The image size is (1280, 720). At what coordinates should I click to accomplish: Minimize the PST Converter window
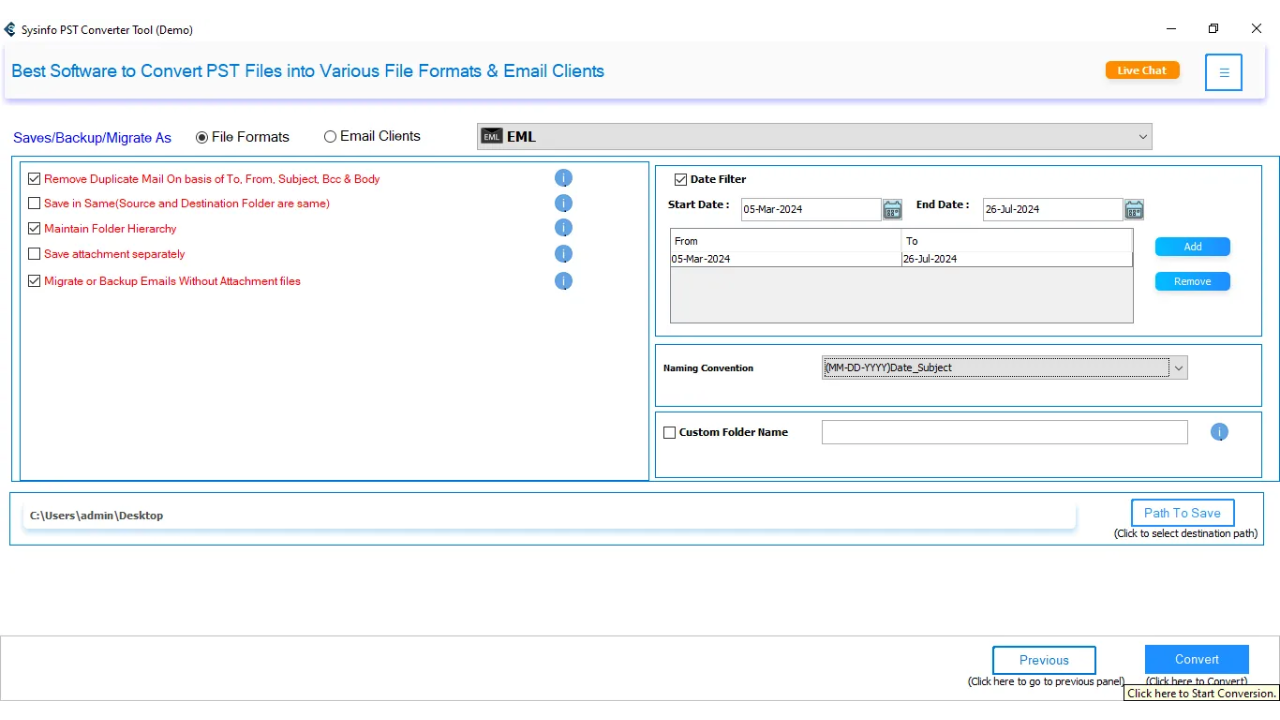pyautogui.click(x=1171, y=29)
